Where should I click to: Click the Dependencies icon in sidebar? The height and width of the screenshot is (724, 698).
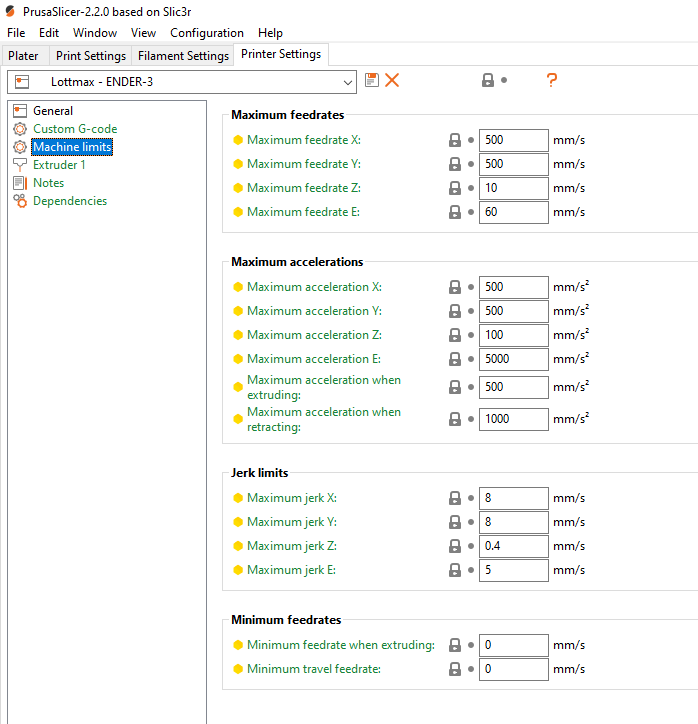20,201
